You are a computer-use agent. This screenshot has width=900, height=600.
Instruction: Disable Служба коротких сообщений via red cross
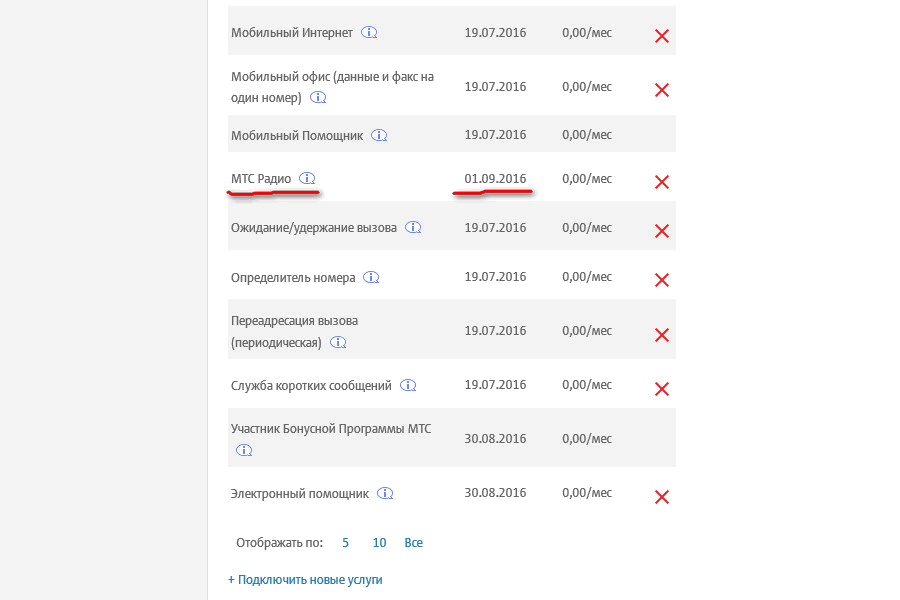tap(661, 389)
